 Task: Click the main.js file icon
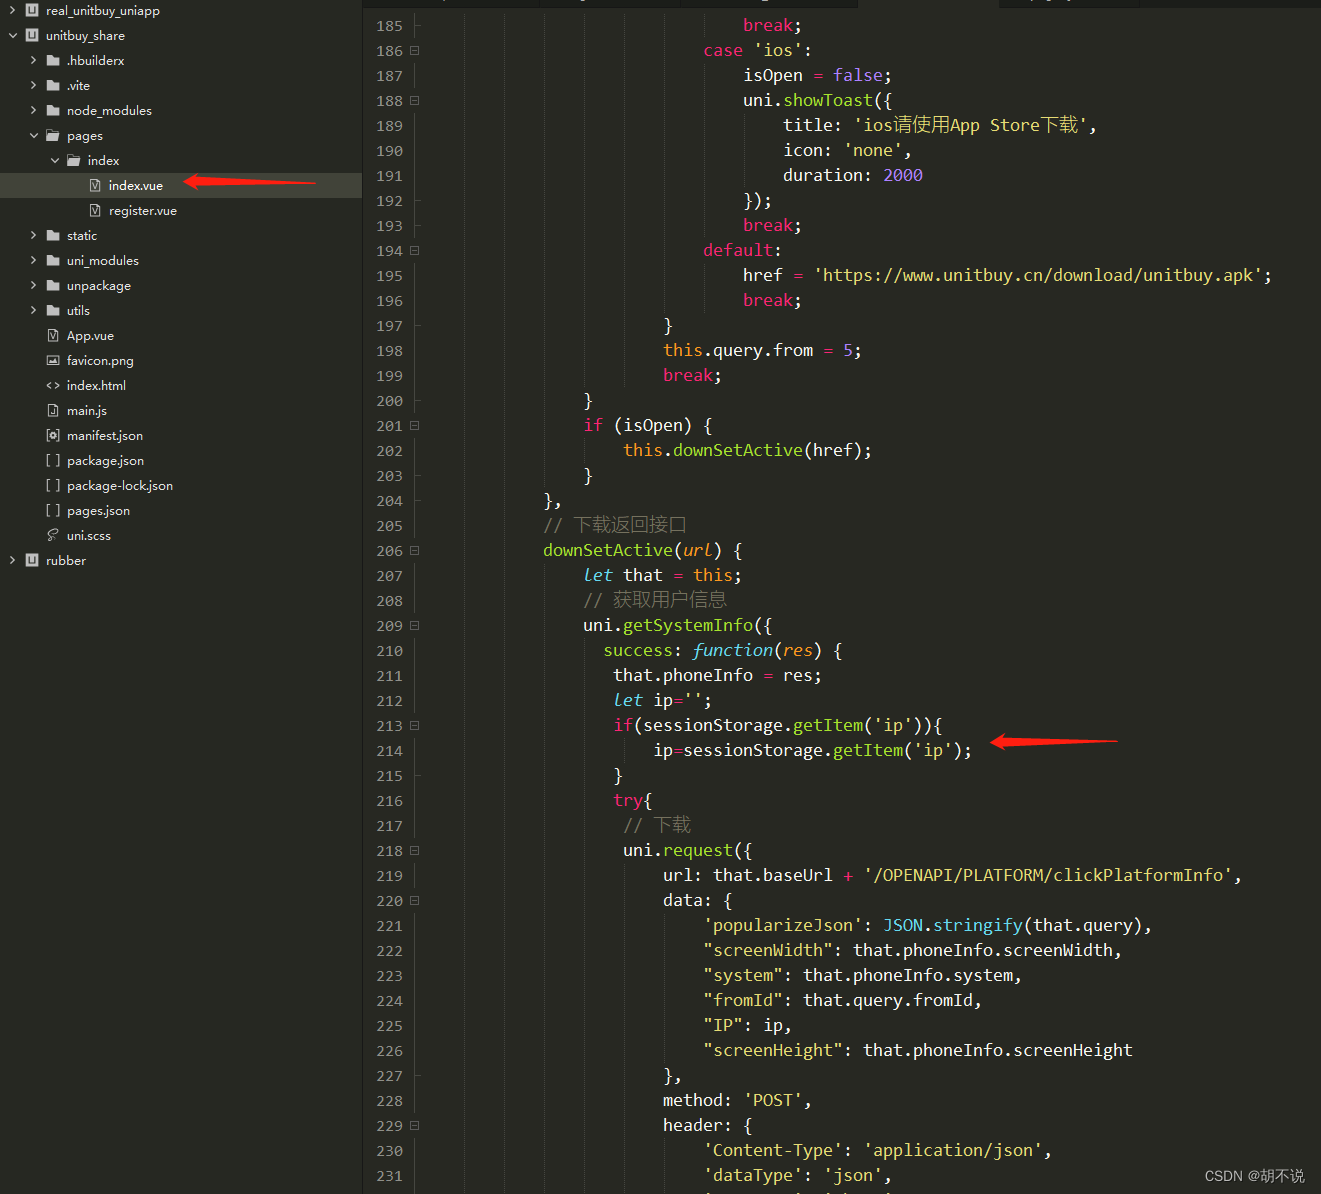53,410
